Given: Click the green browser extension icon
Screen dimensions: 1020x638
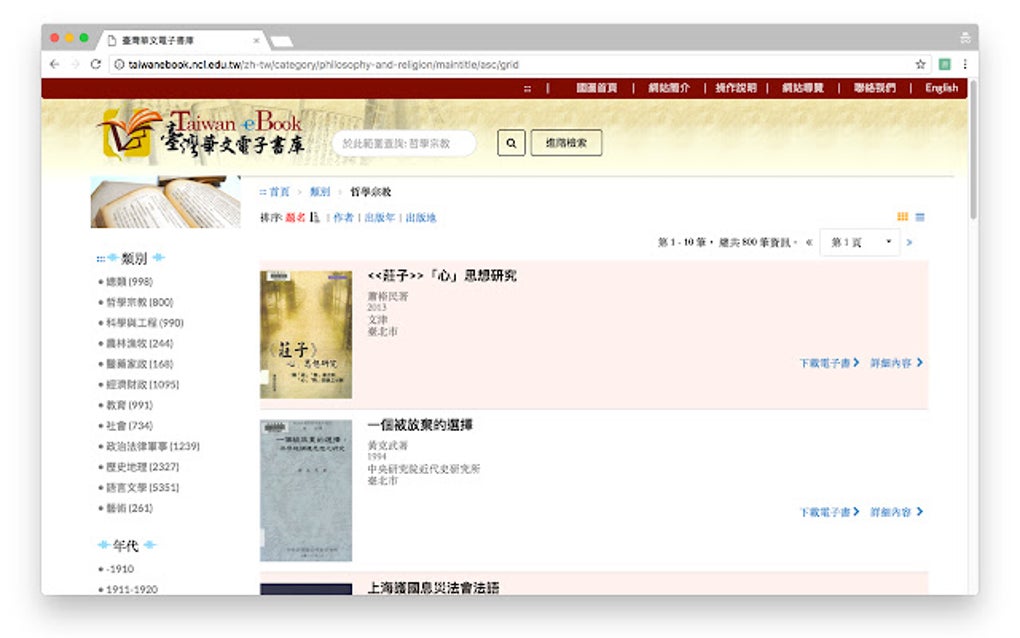Looking at the screenshot, I should click(x=945, y=64).
